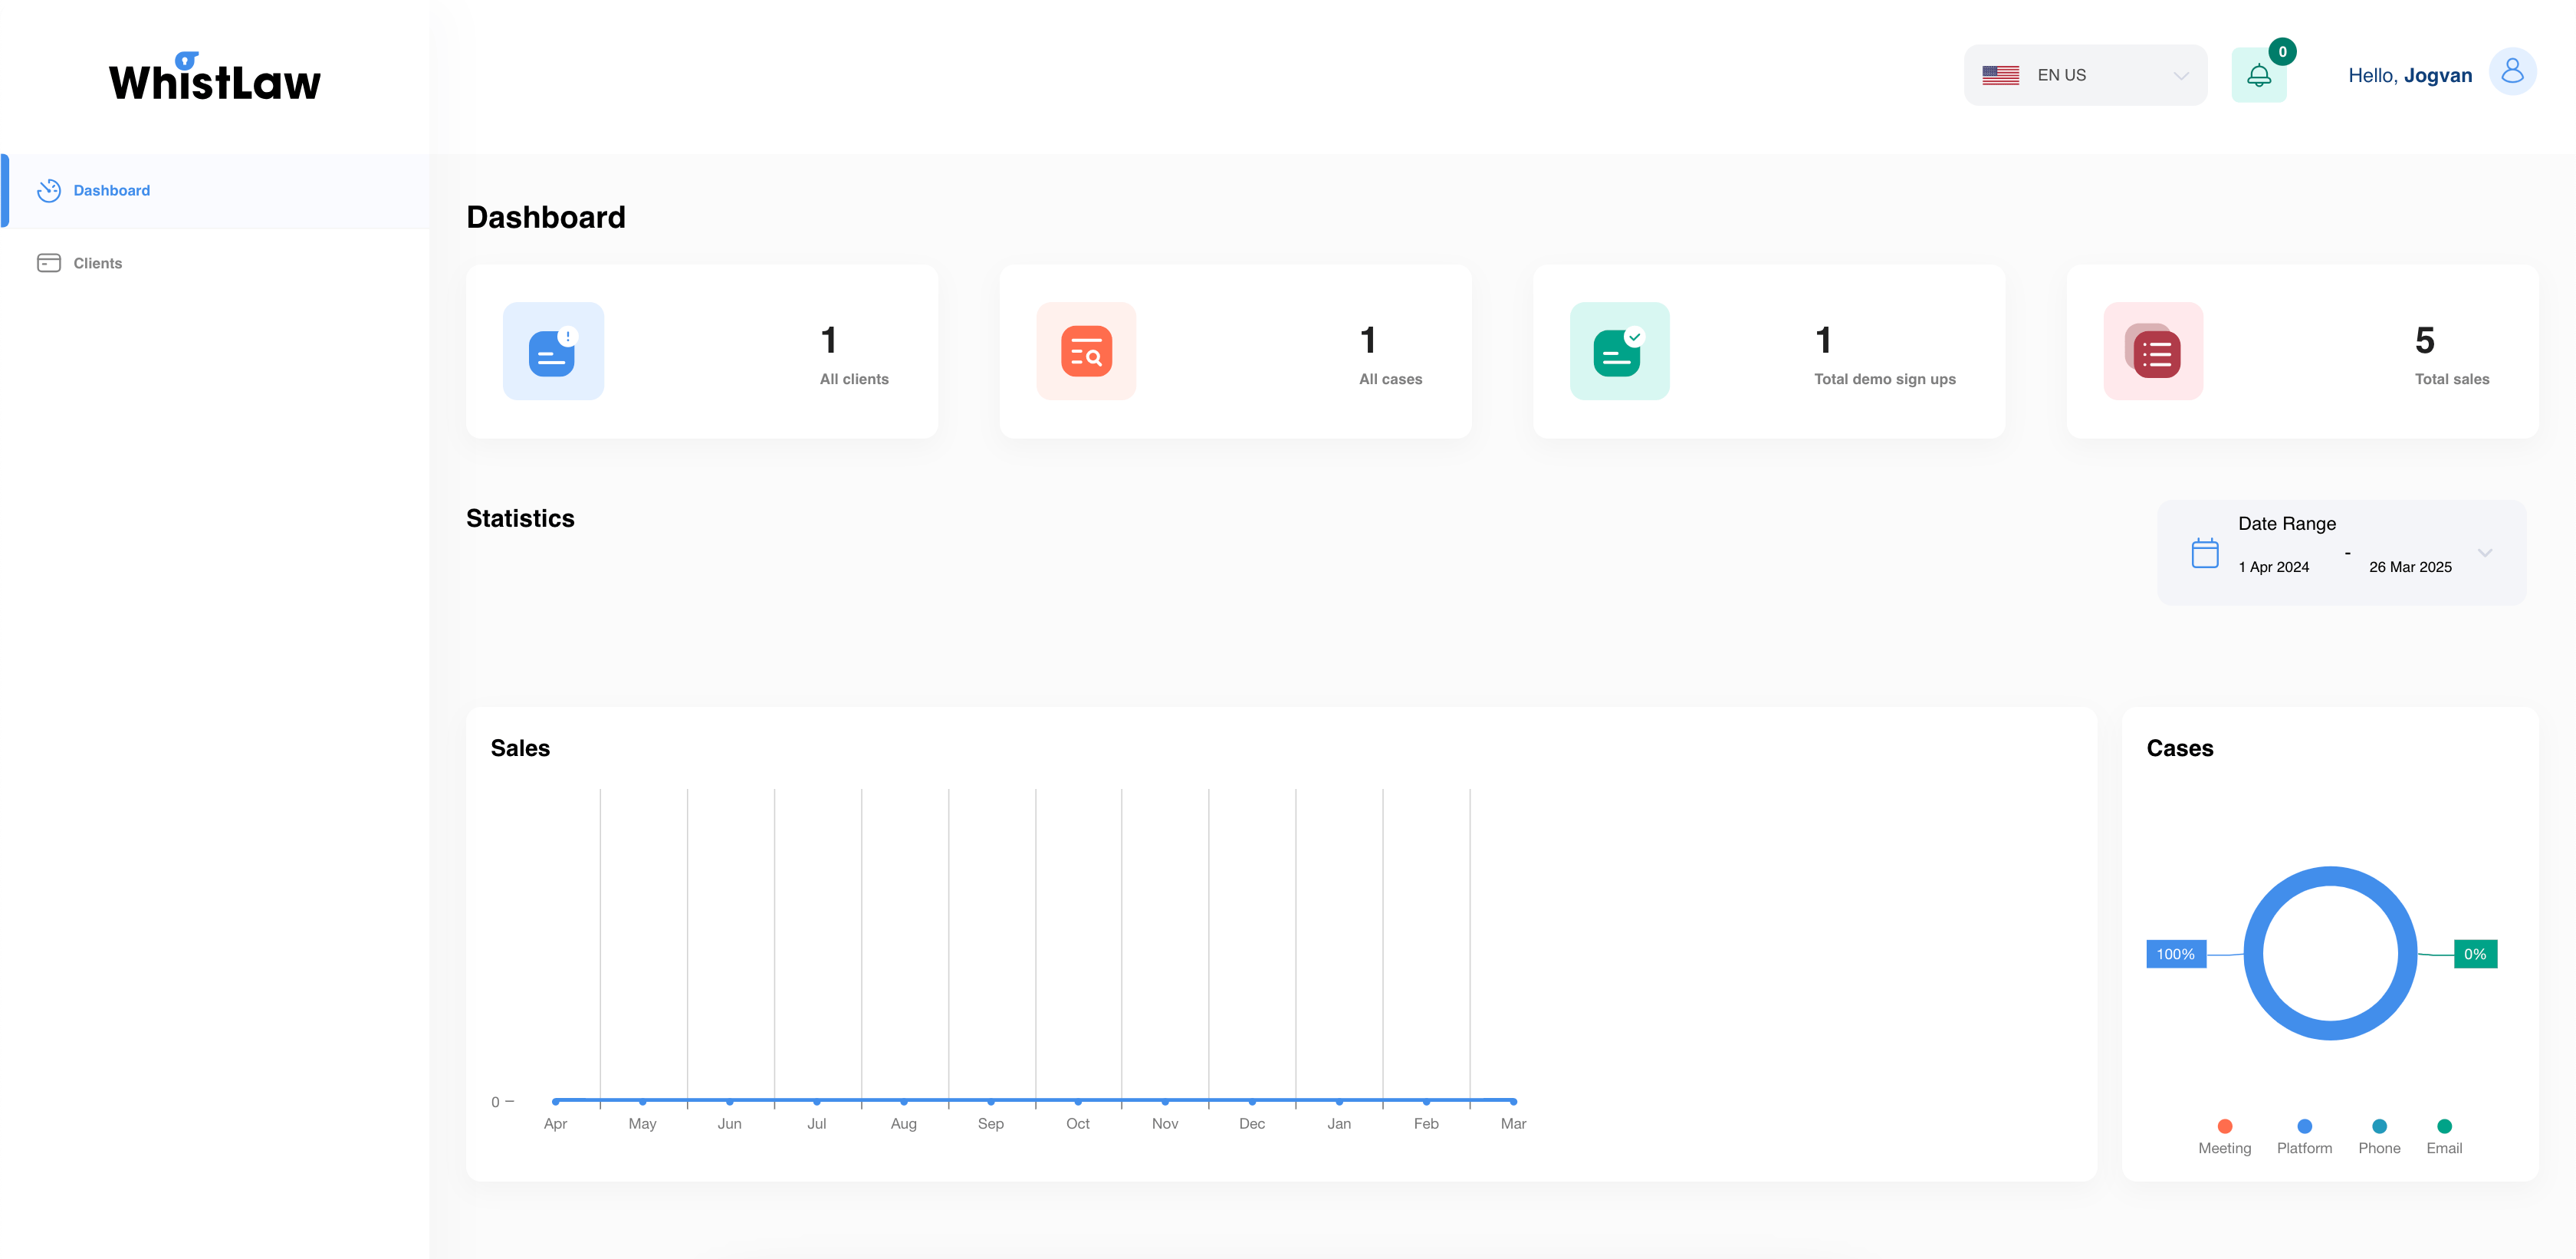Click the orange All cases search icon
2576x1259 pixels.
tap(1086, 351)
